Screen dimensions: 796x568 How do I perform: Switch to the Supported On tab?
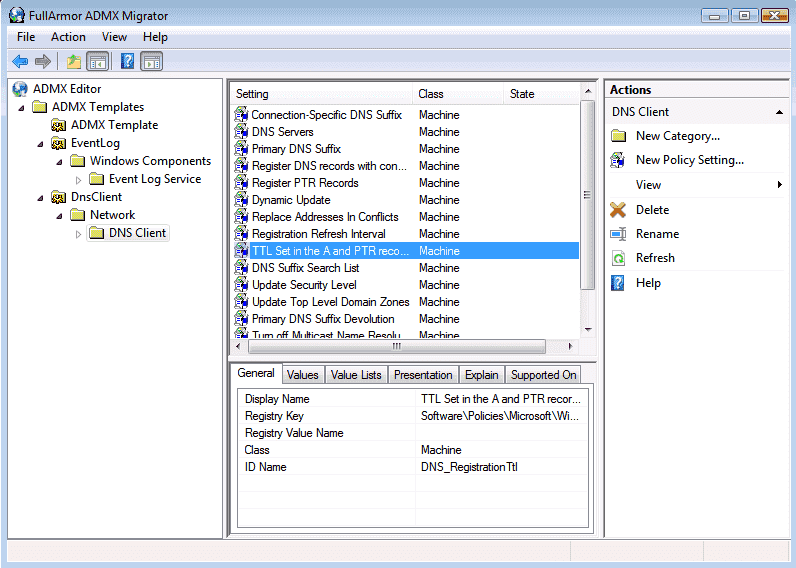click(x=543, y=375)
